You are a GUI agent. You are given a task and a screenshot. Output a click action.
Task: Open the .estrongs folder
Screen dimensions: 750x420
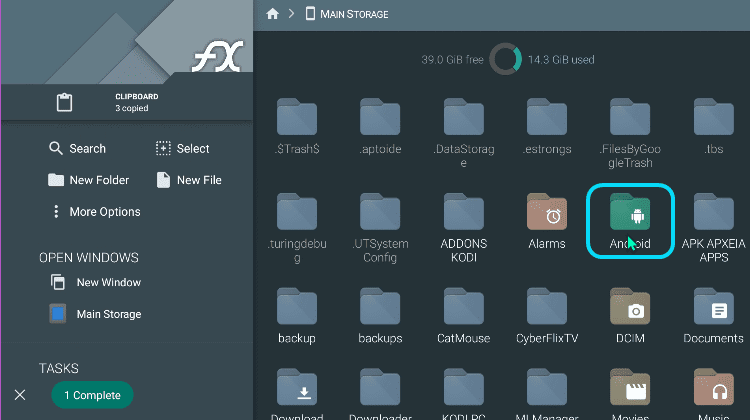click(547, 127)
